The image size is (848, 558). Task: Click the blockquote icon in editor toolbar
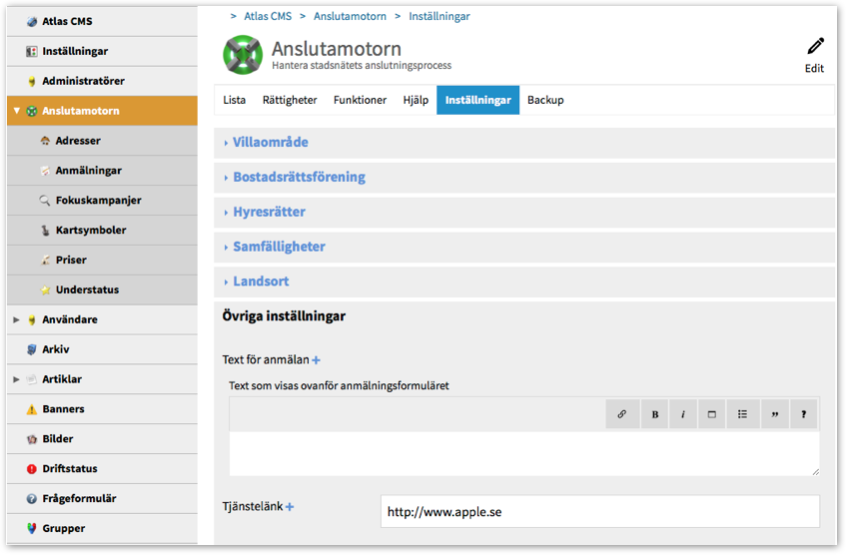(775, 414)
